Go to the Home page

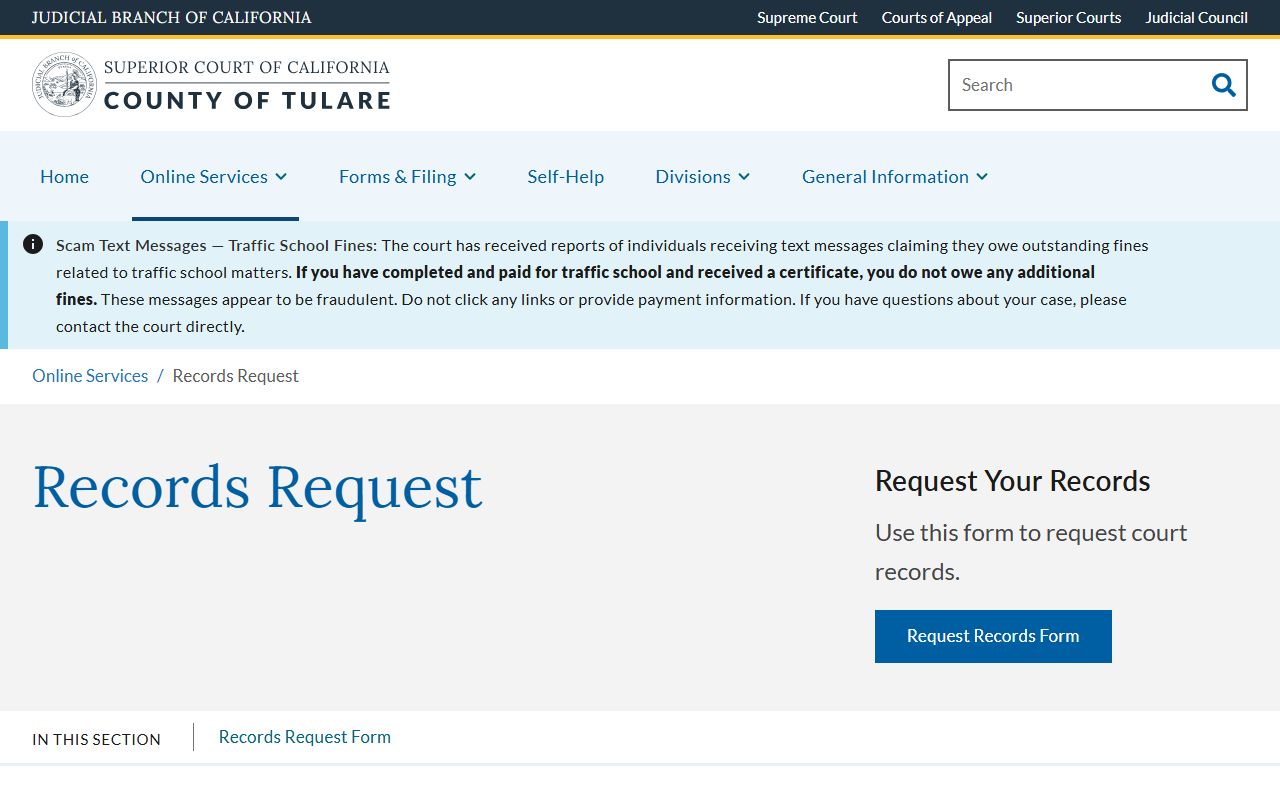64,176
